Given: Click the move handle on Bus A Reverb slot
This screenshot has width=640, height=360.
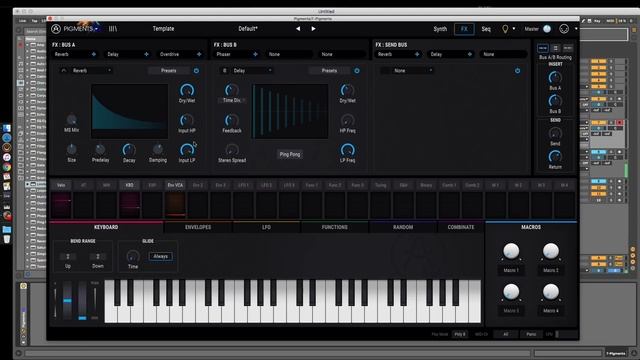Looking at the screenshot, I should tap(93, 54).
